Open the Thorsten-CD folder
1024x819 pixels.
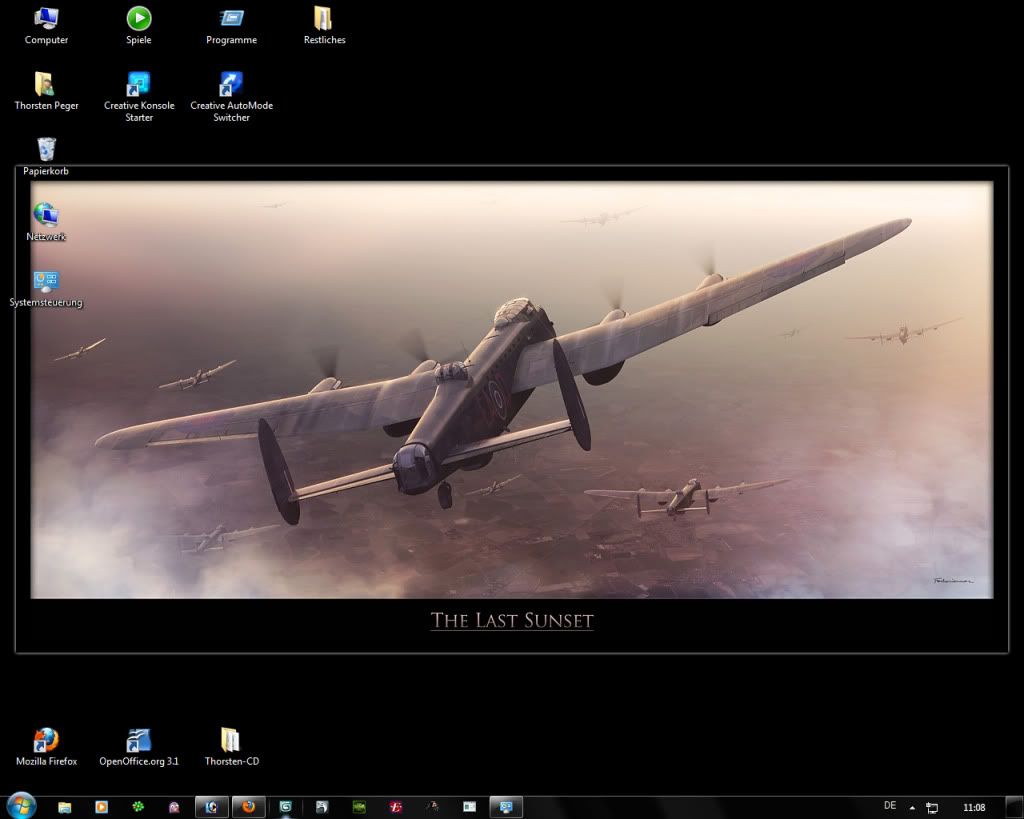point(231,741)
